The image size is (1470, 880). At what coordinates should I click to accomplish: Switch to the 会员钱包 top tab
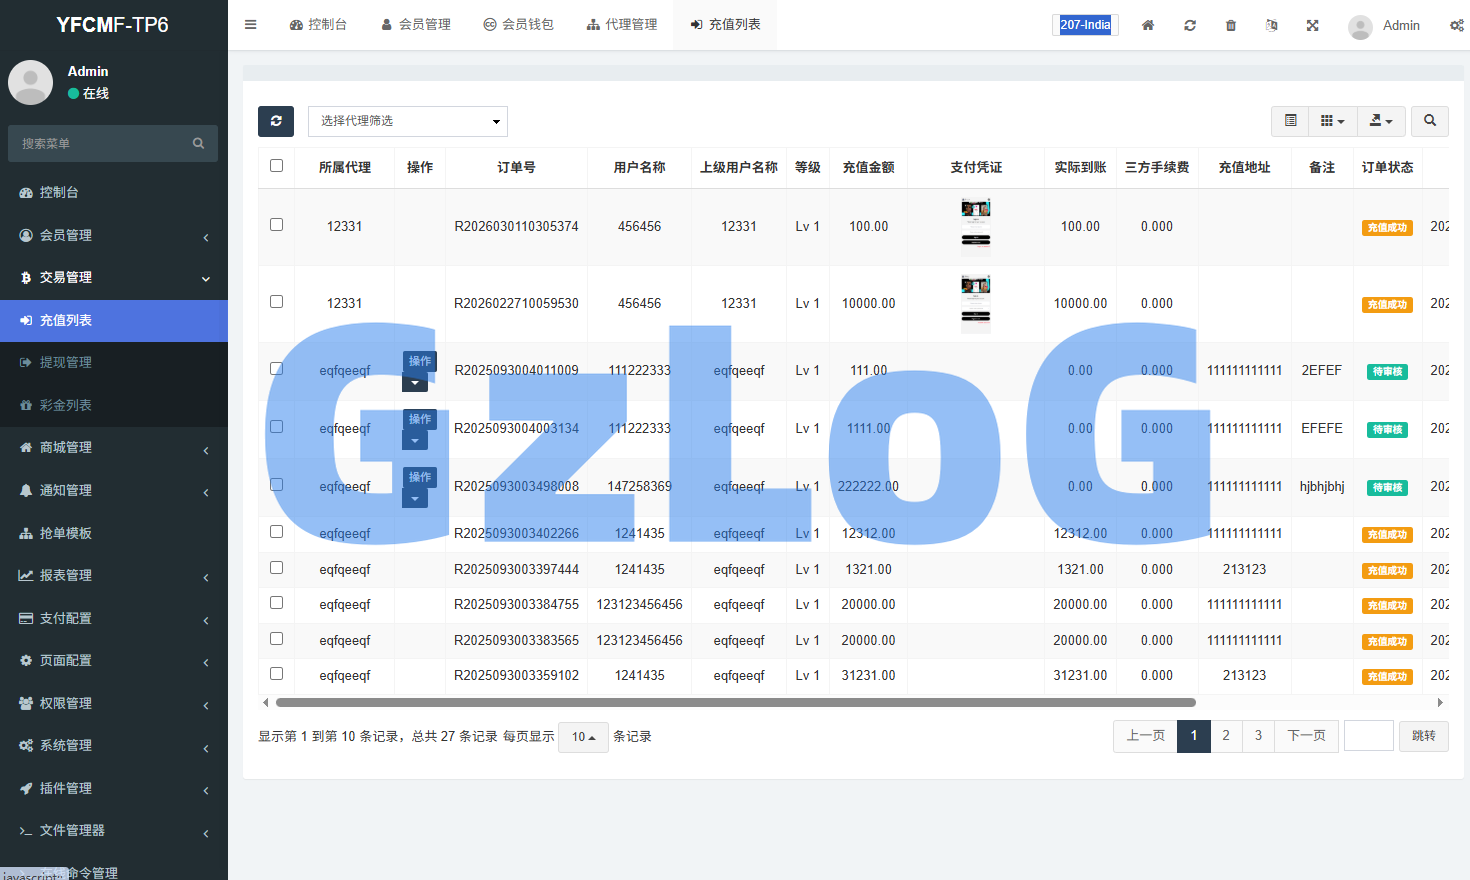click(518, 25)
